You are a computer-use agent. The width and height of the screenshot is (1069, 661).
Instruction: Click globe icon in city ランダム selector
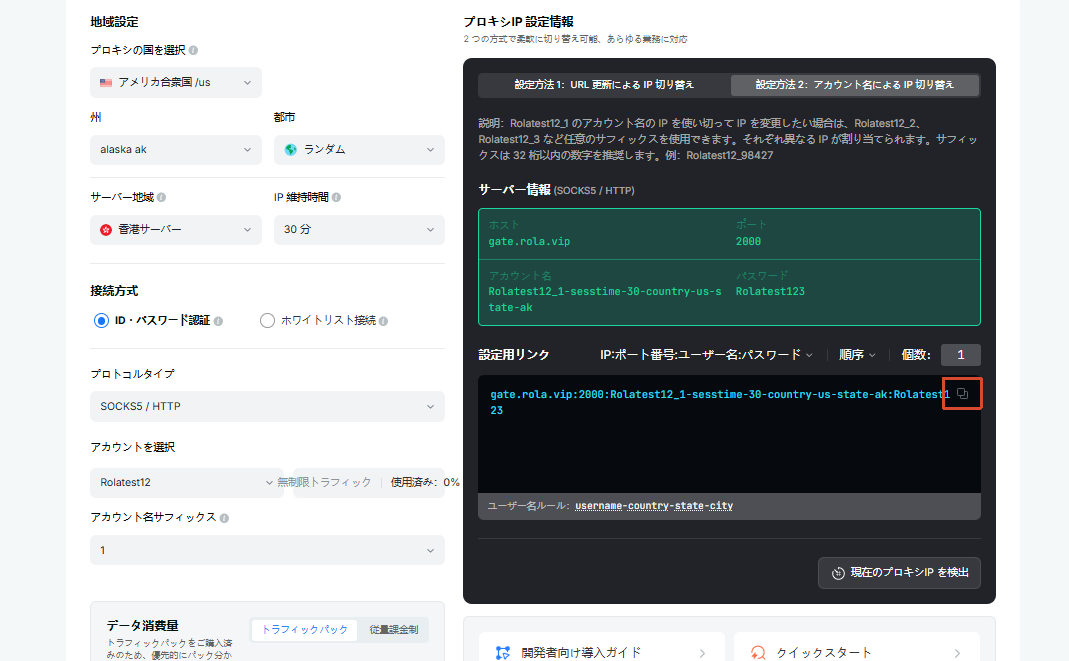tap(290, 149)
